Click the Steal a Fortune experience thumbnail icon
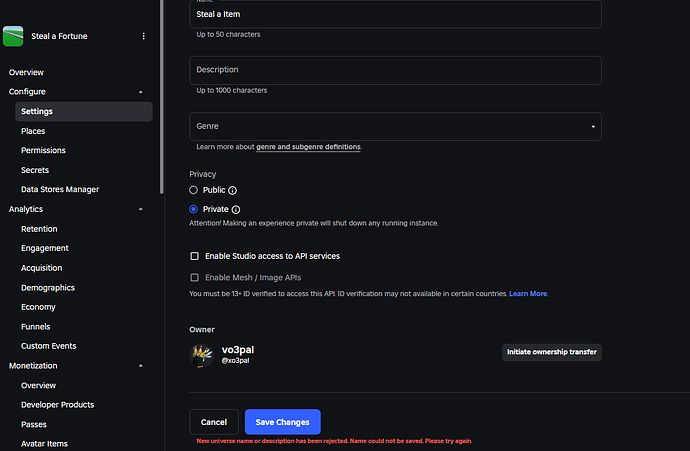 pos(13,36)
